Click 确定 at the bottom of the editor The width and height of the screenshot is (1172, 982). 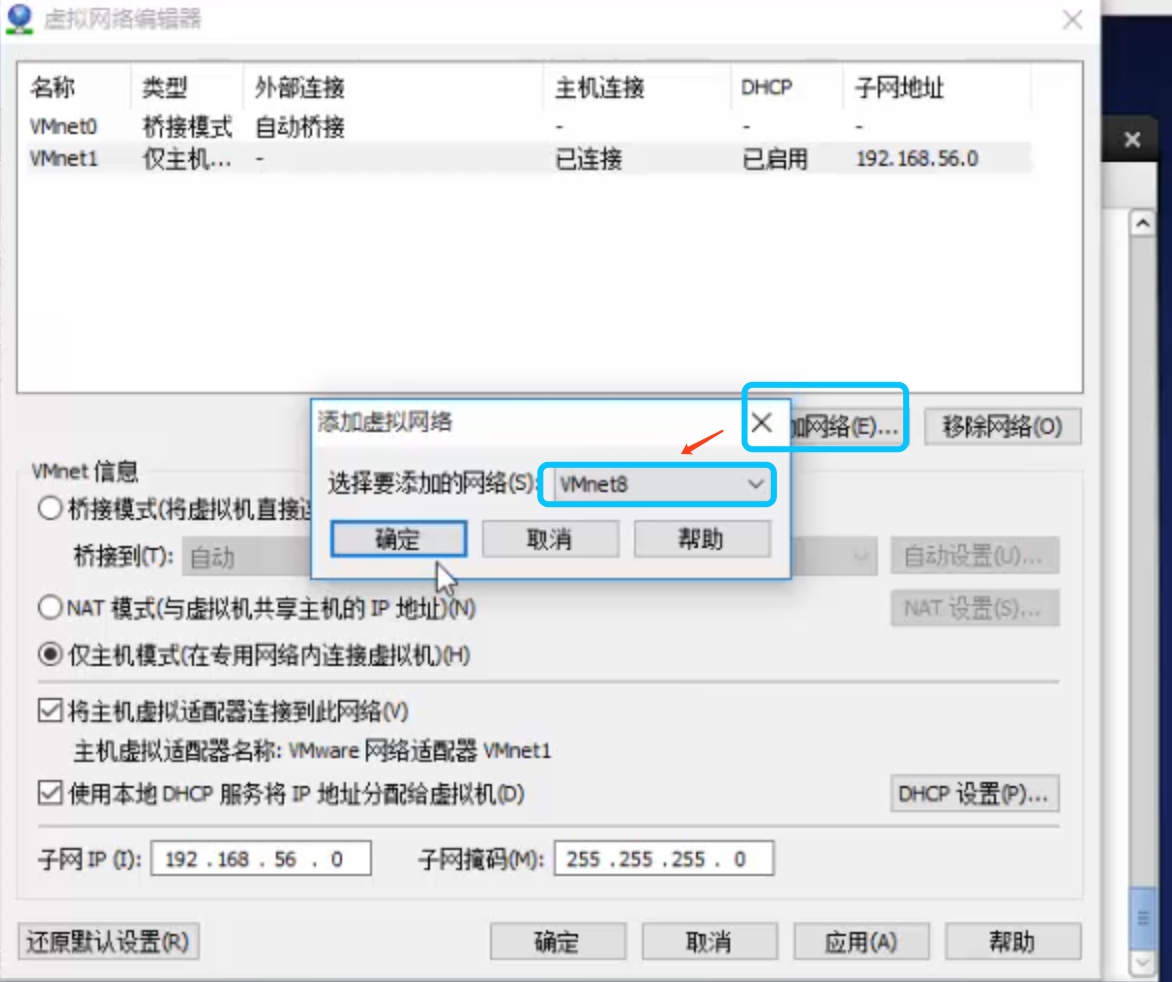pyautogui.click(x=558, y=942)
